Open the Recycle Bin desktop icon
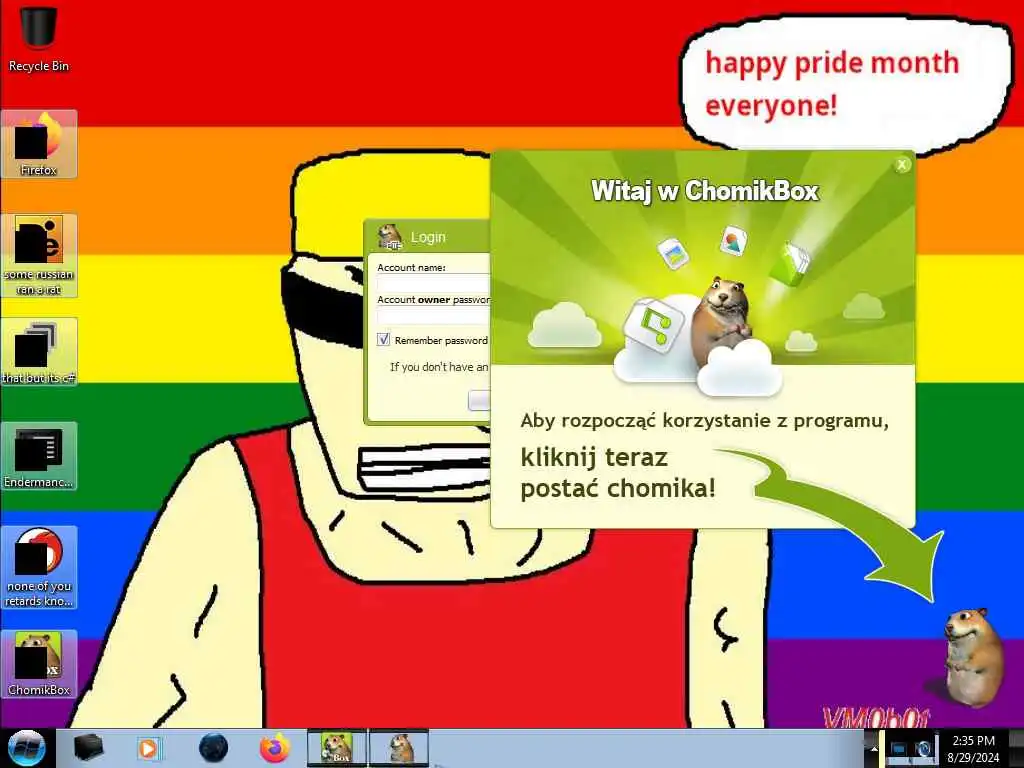 39,39
